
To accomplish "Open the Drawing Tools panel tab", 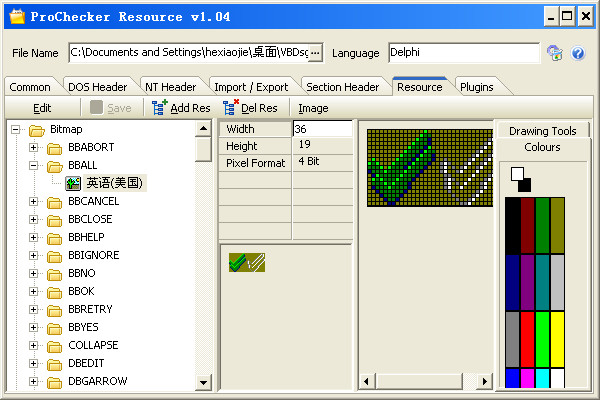I will coord(542,131).
